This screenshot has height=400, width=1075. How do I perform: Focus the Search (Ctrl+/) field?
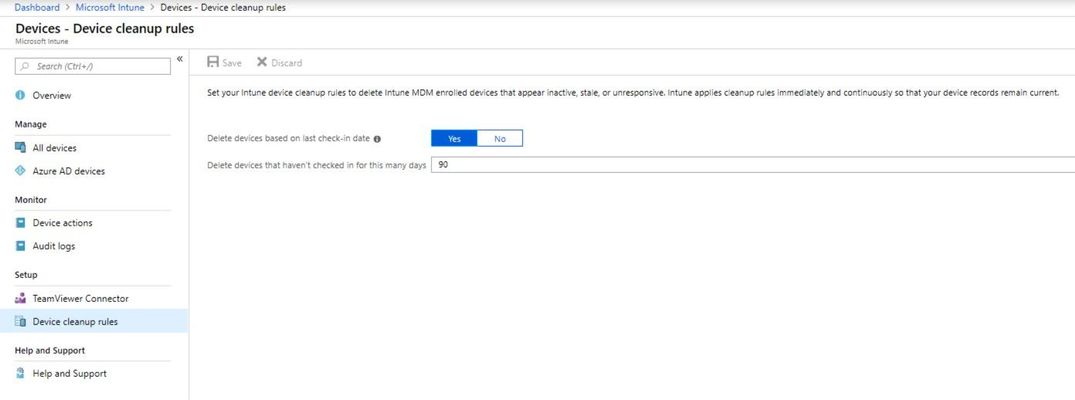pyautogui.click(x=93, y=67)
